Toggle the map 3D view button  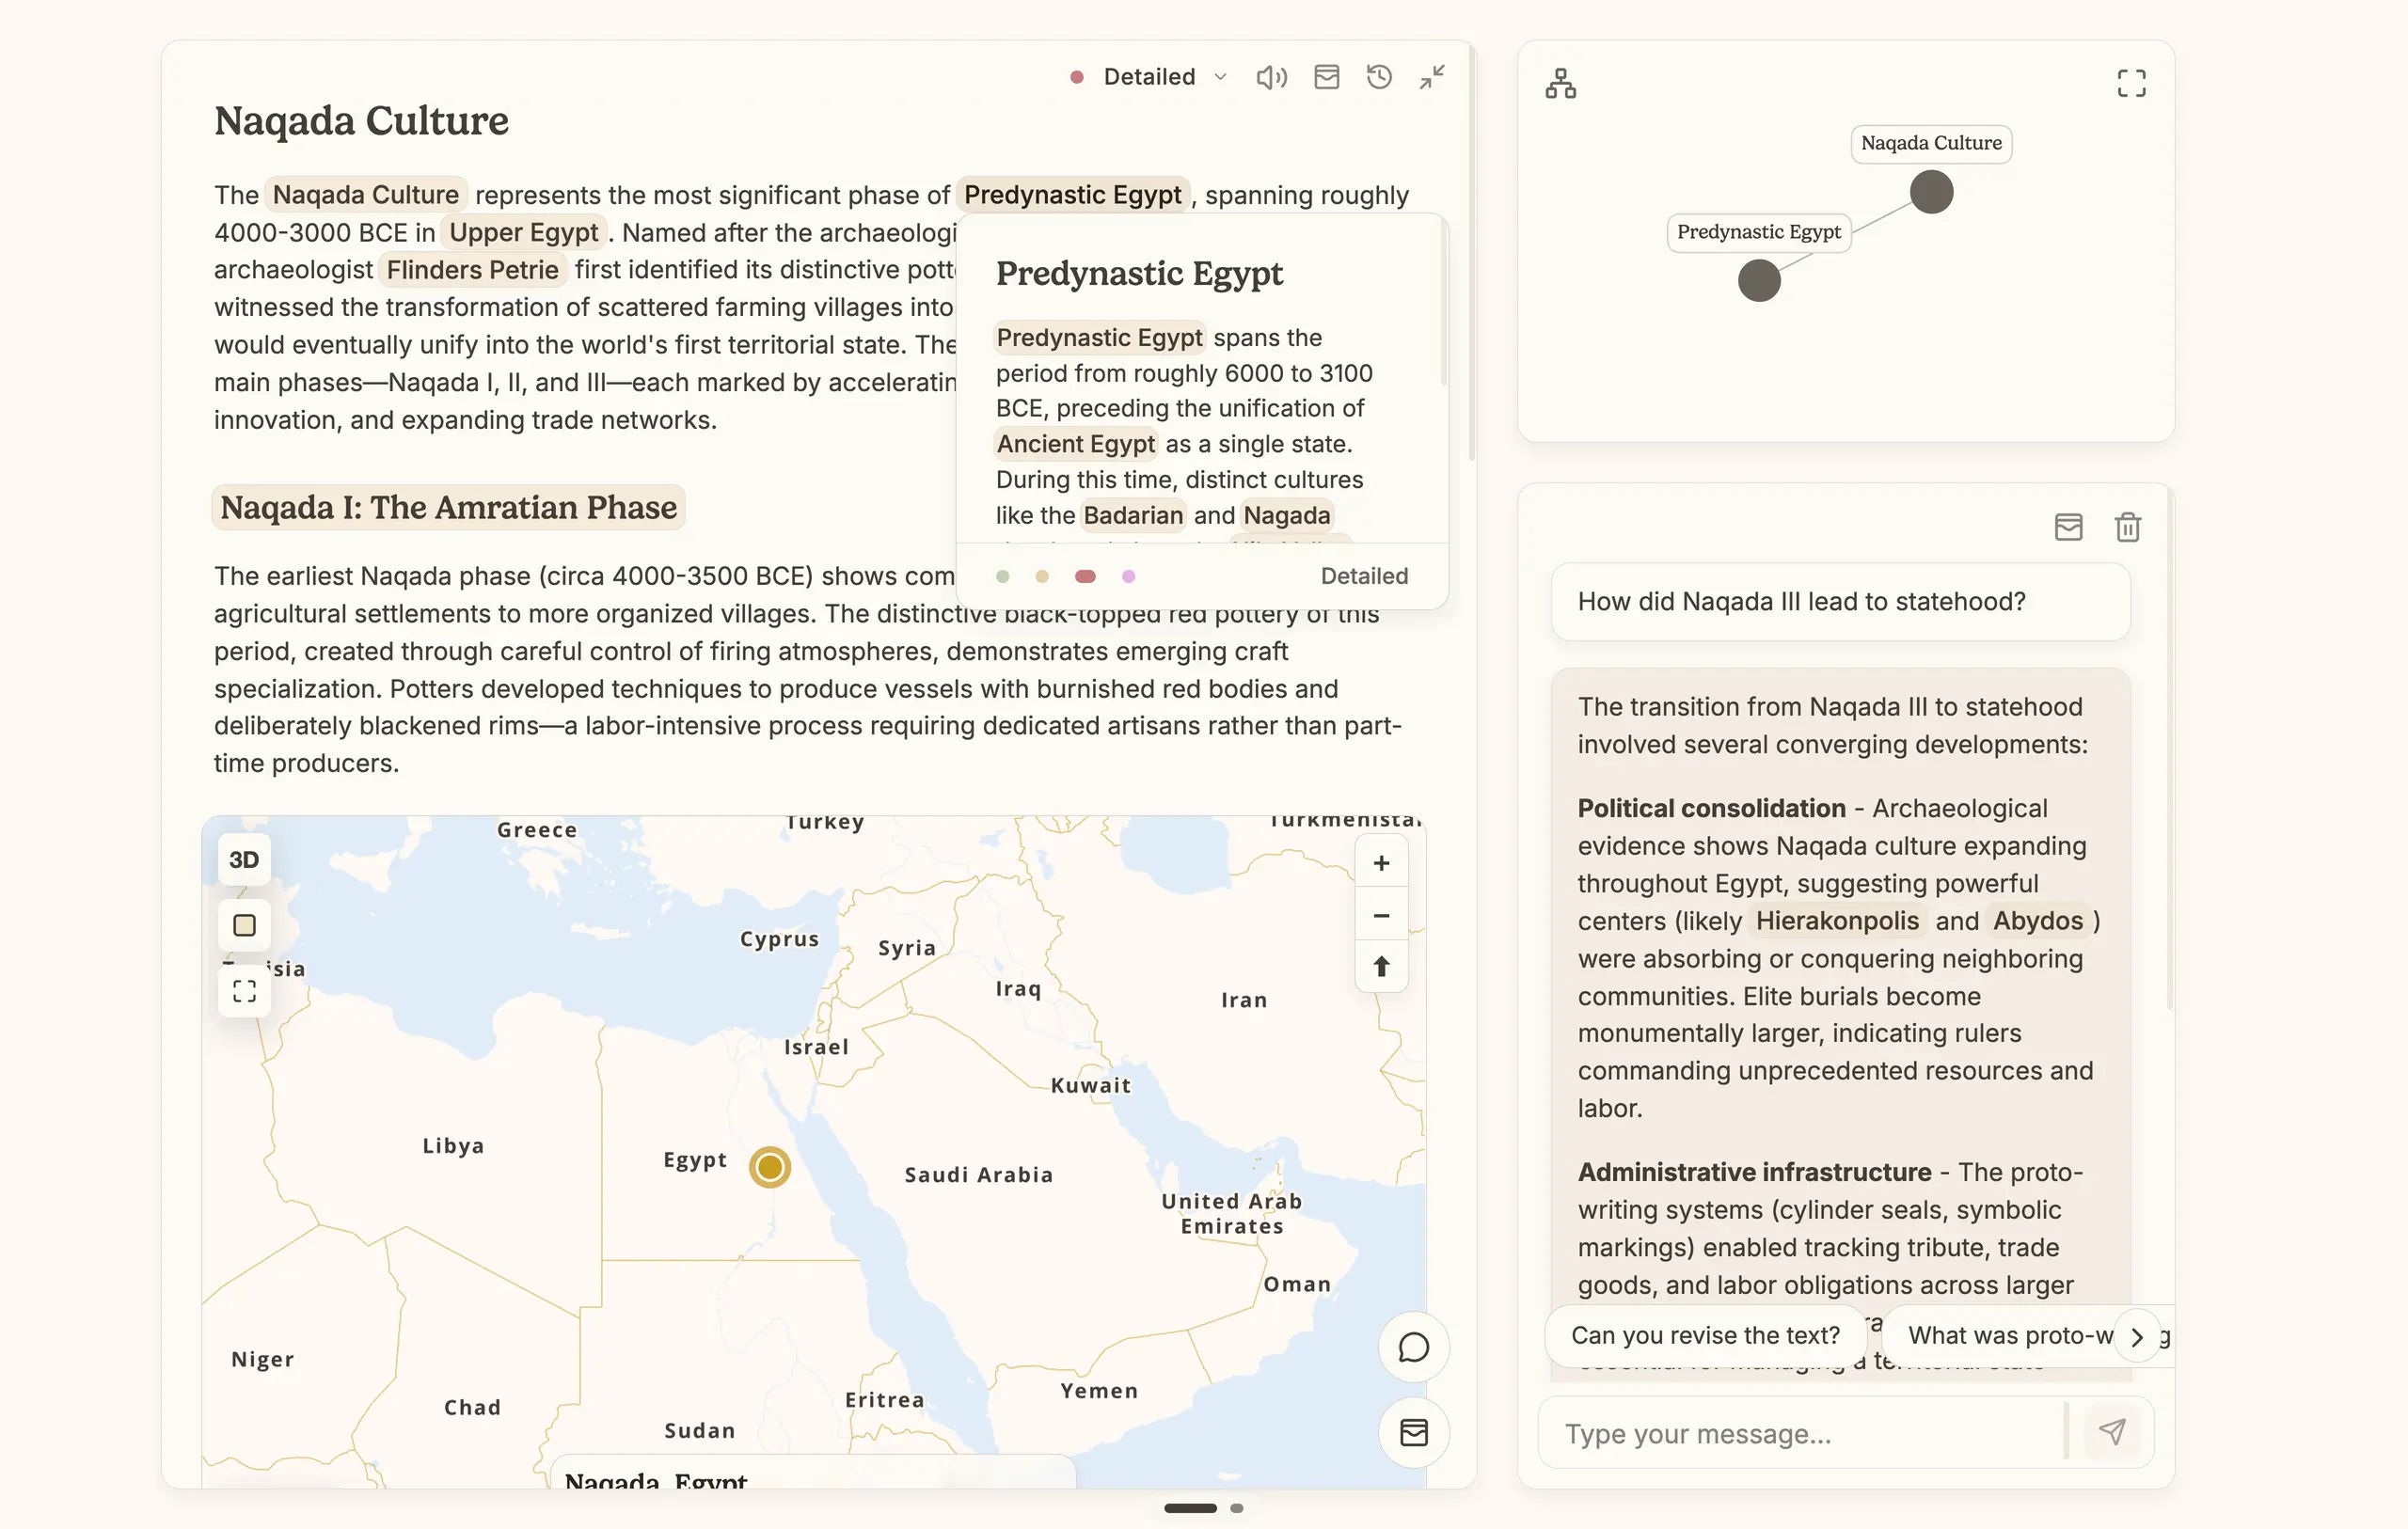244,859
